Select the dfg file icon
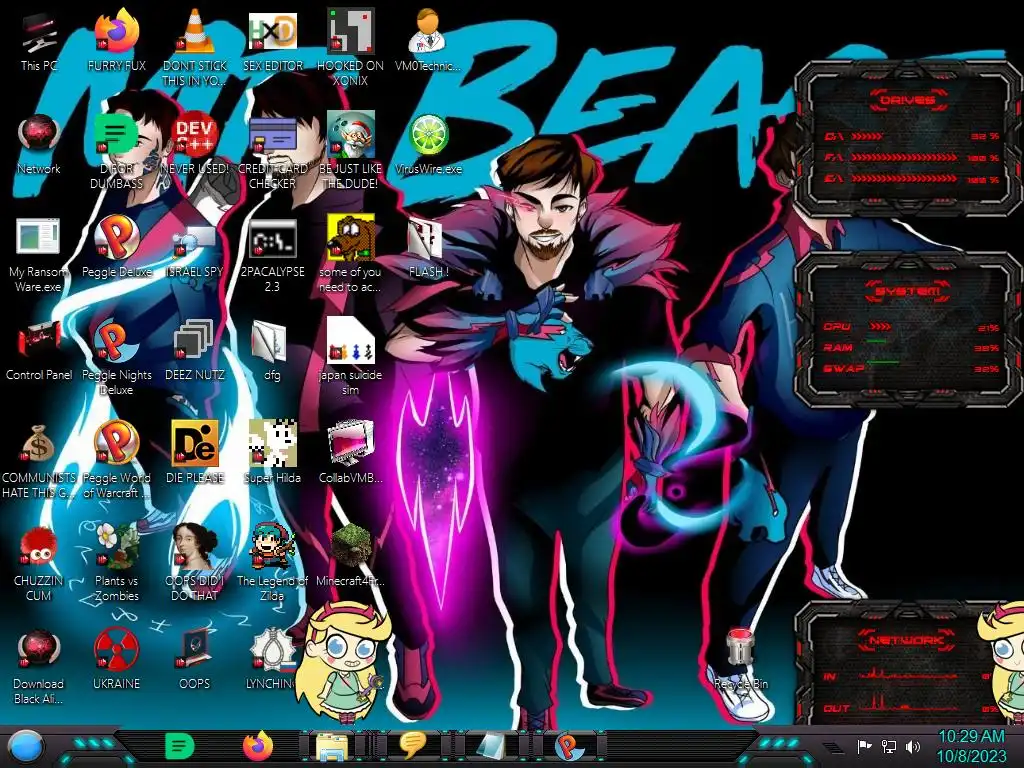The image size is (1024, 768). click(272, 350)
